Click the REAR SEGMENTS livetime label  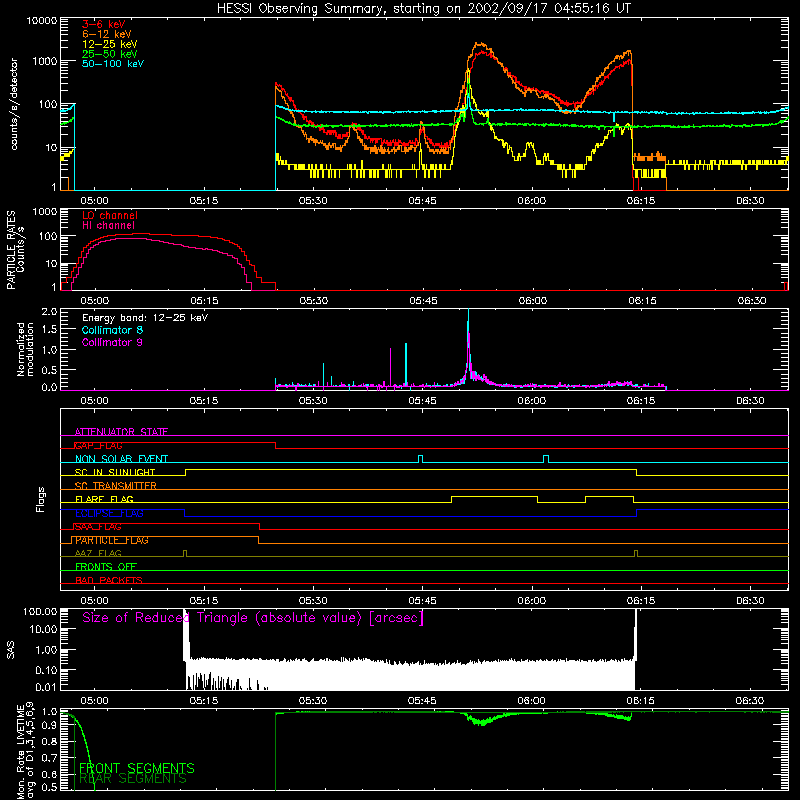133,779
